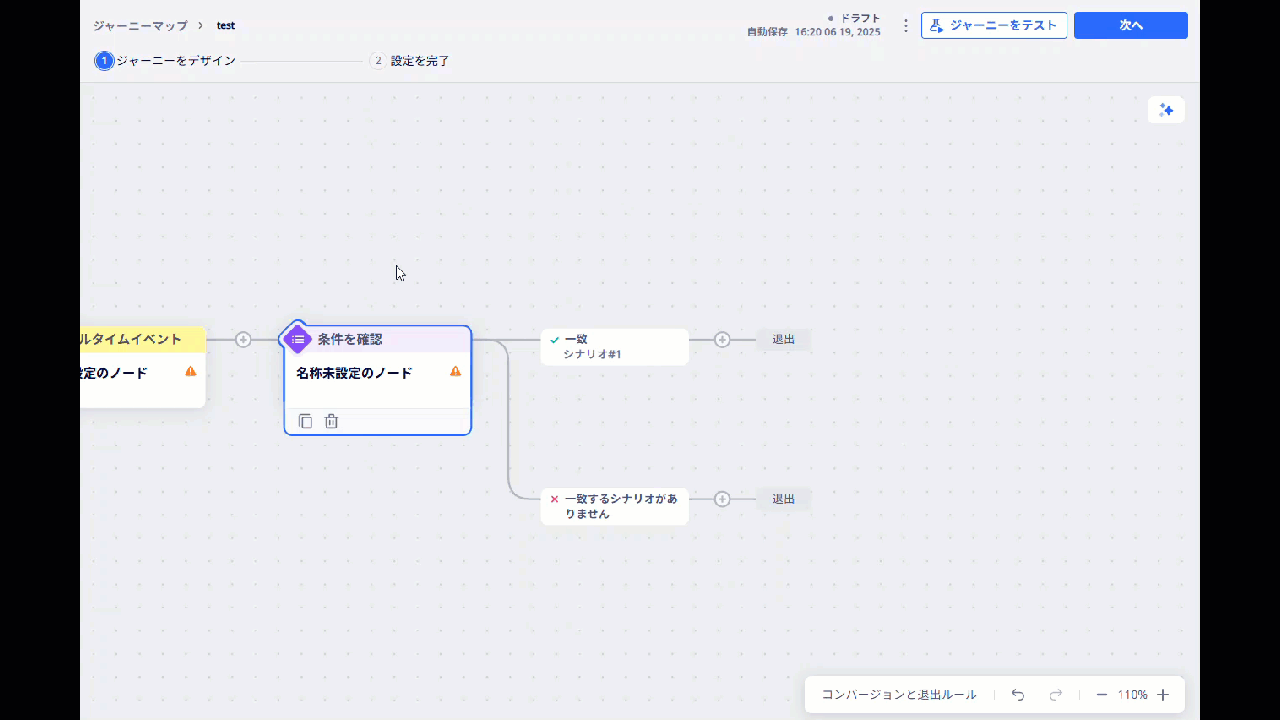The width and height of the screenshot is (1280, 720).
Task: Click the 自動保存 timestamp text
Action: pyautogui.click(x=813, y=32)
